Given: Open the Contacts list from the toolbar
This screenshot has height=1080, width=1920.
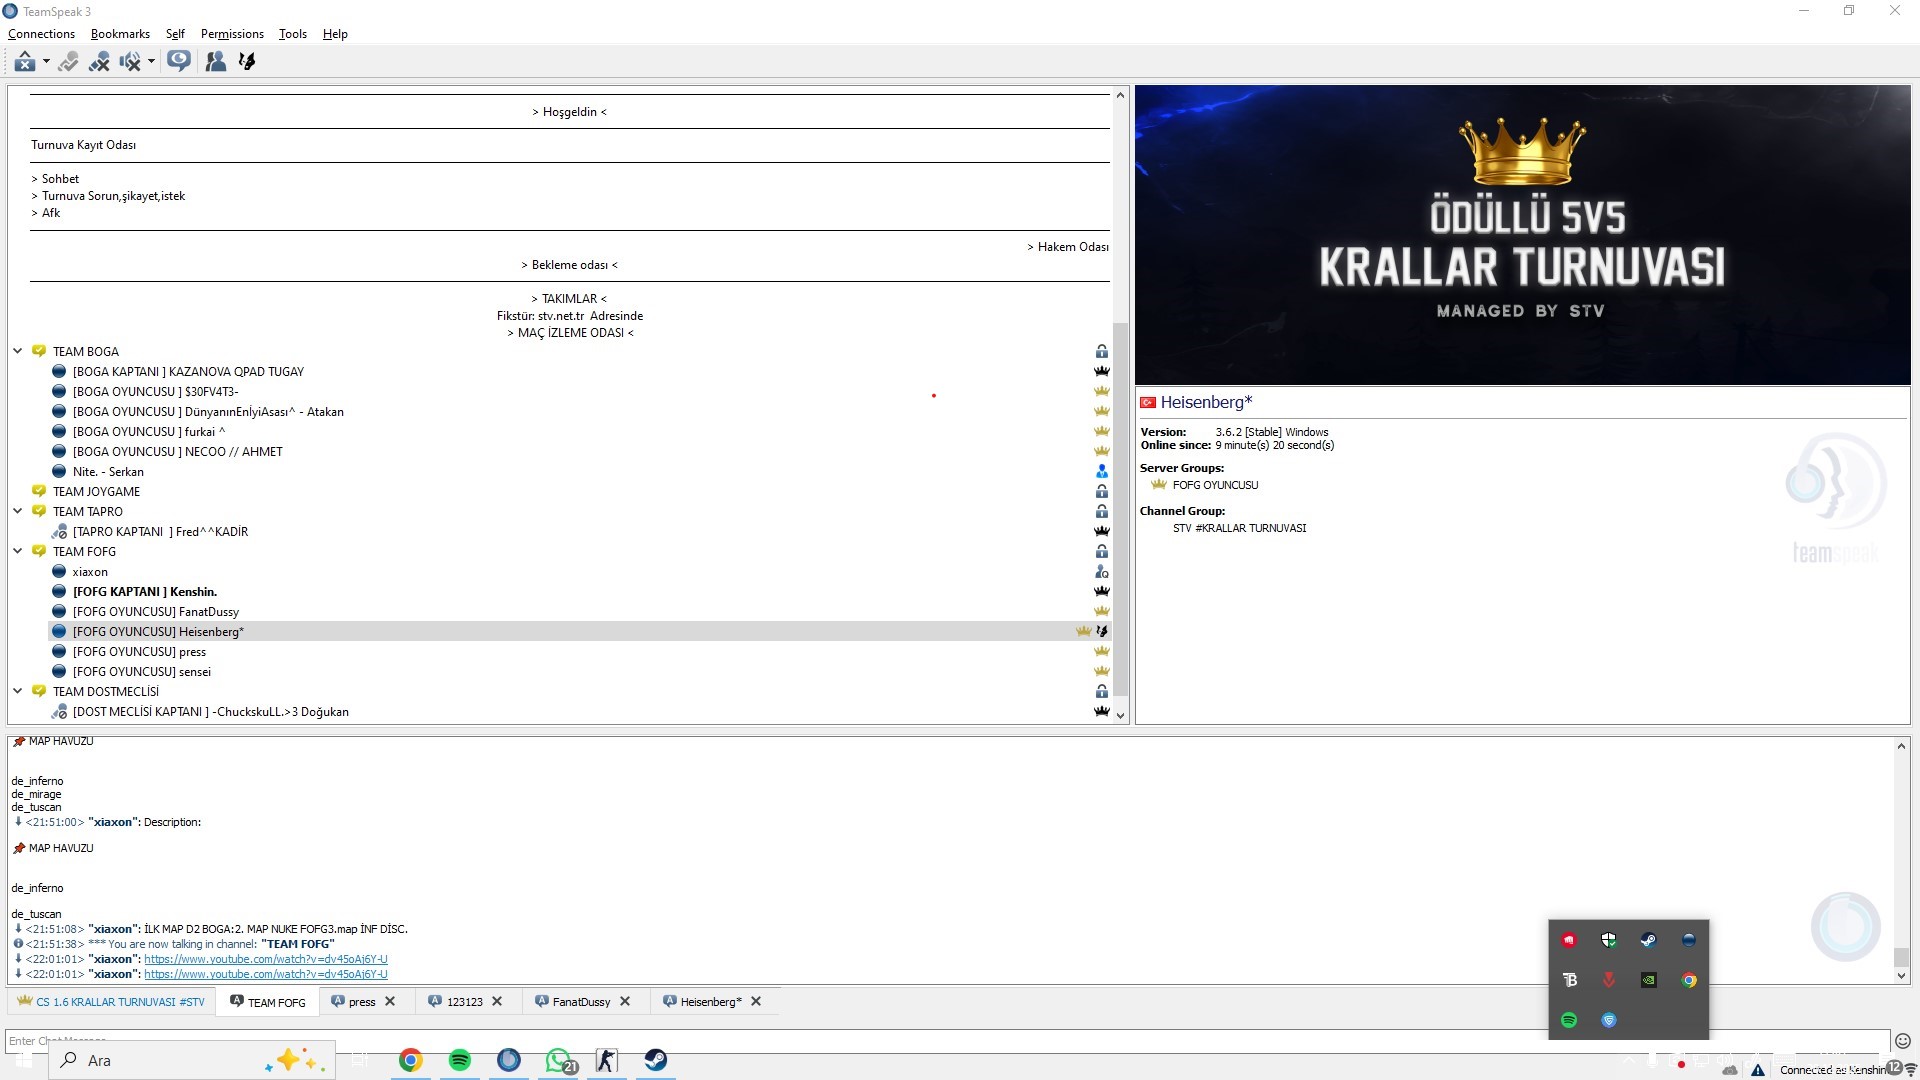Looking at the screenshot, I should [215, 62].
